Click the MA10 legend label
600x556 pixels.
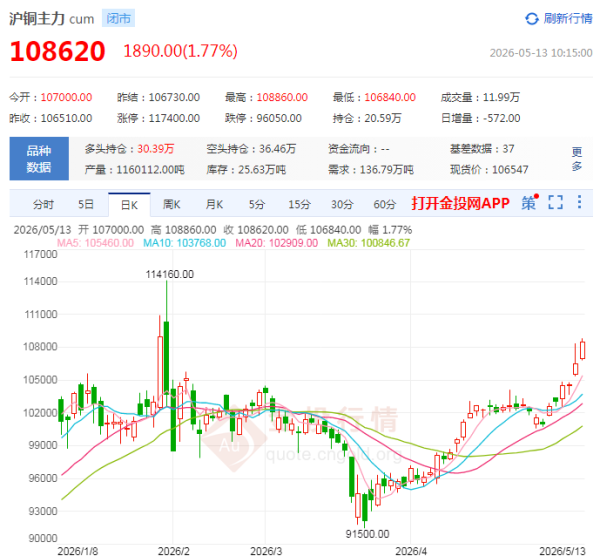(x=184, y=243)
